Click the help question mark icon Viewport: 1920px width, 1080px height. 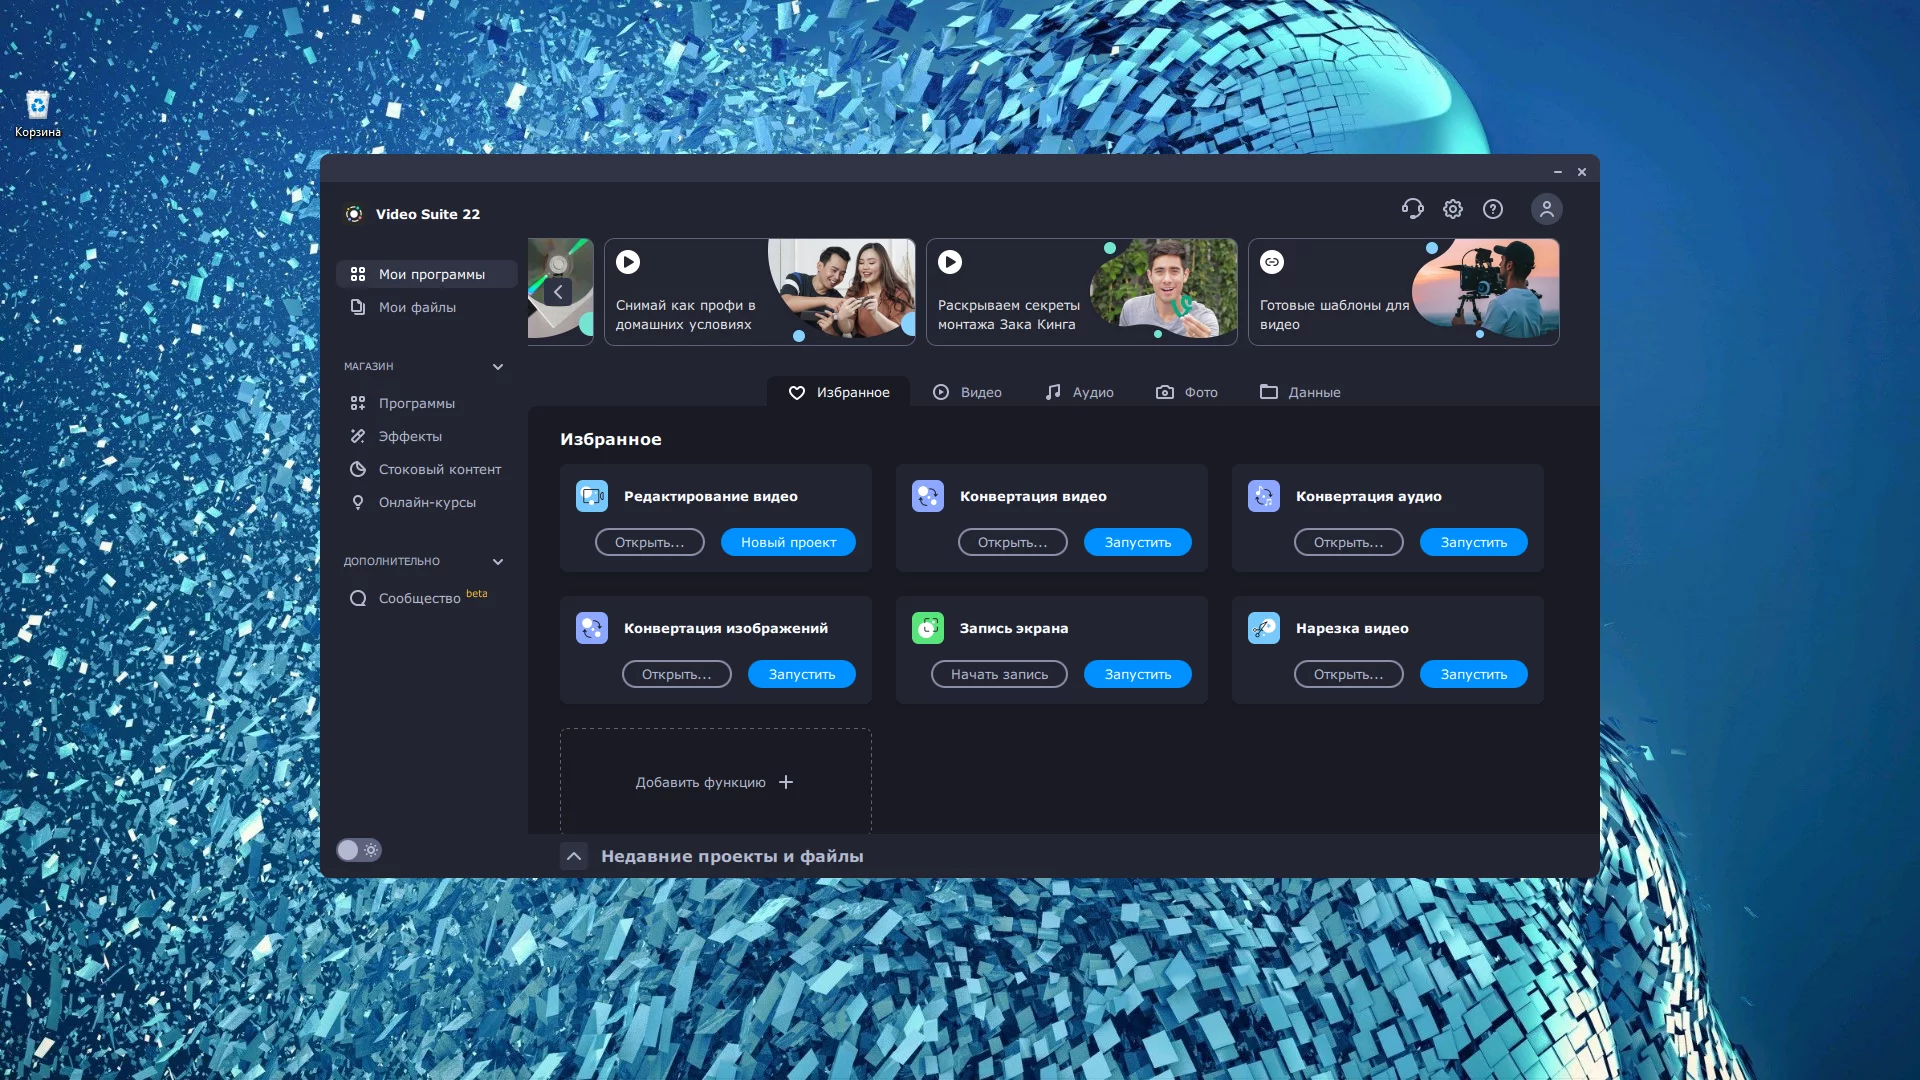[1493, 209]
